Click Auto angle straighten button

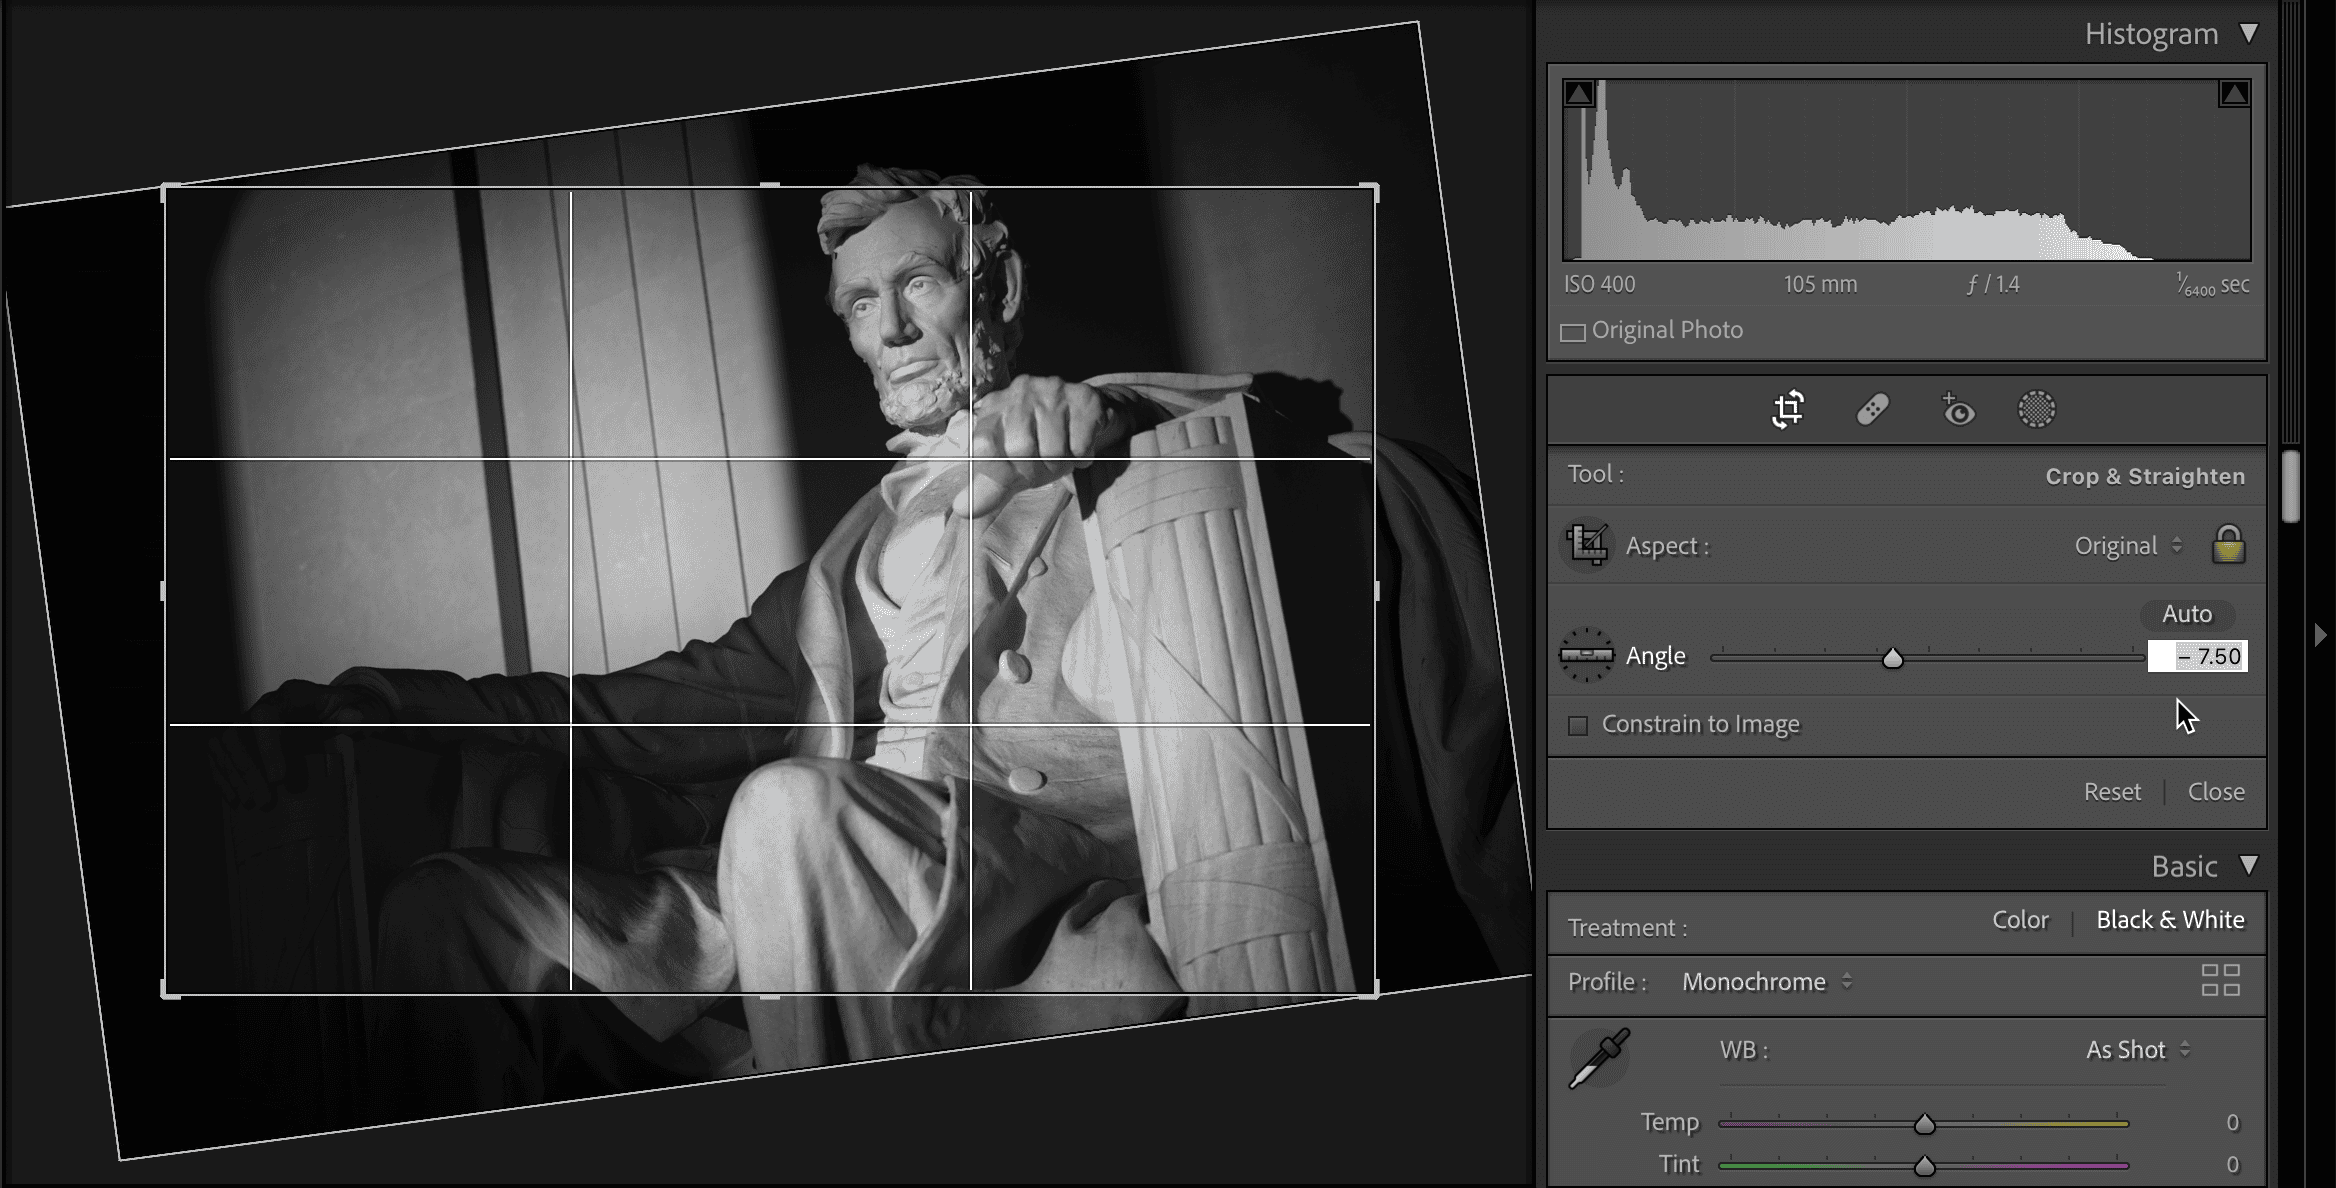point(2187,614)
